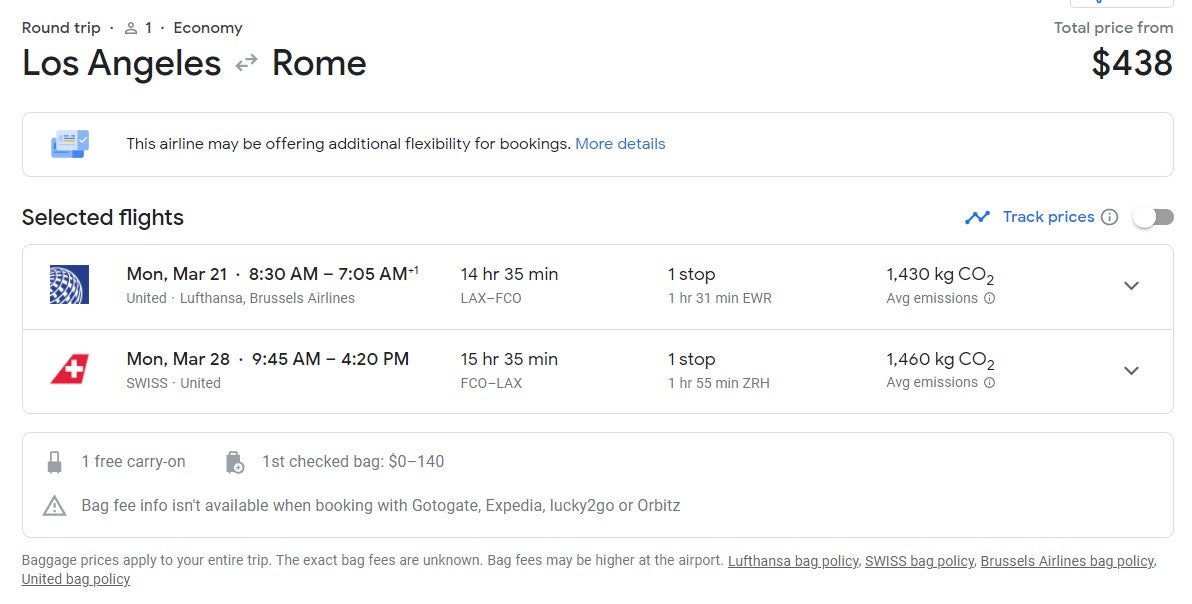Image resolution: width=1192 pixels, height=604 pixels.
Task: Click the emissions info icon on return flight
Action: [x=989, y=383]
